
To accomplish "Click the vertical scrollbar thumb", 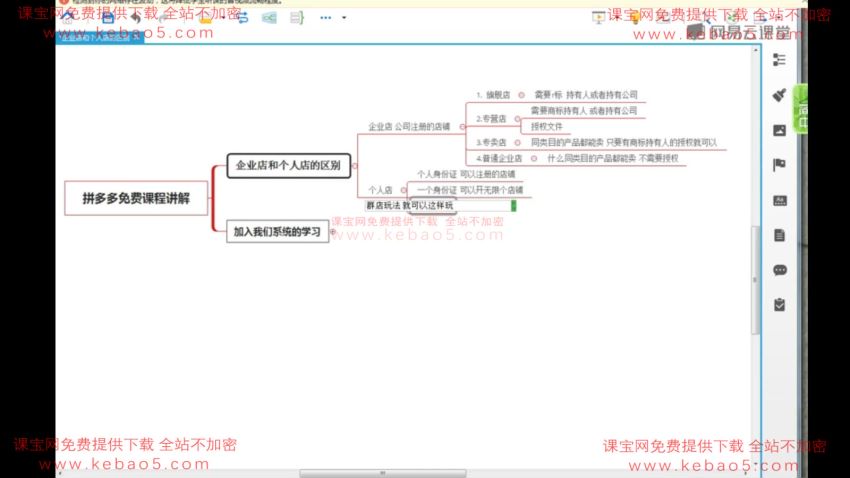I will pos(755,280).
